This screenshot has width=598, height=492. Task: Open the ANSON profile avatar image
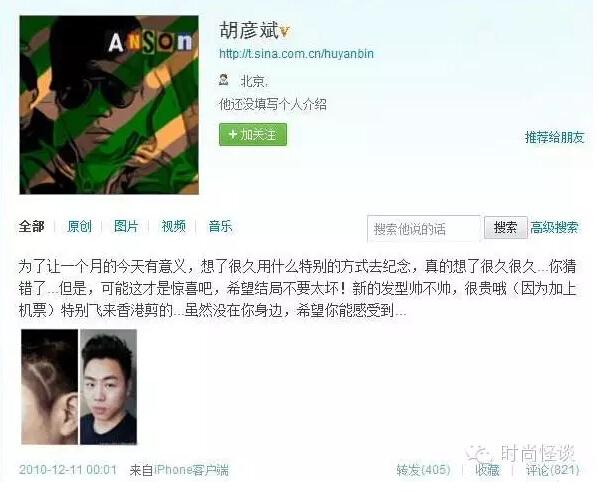tap(109, 105)
